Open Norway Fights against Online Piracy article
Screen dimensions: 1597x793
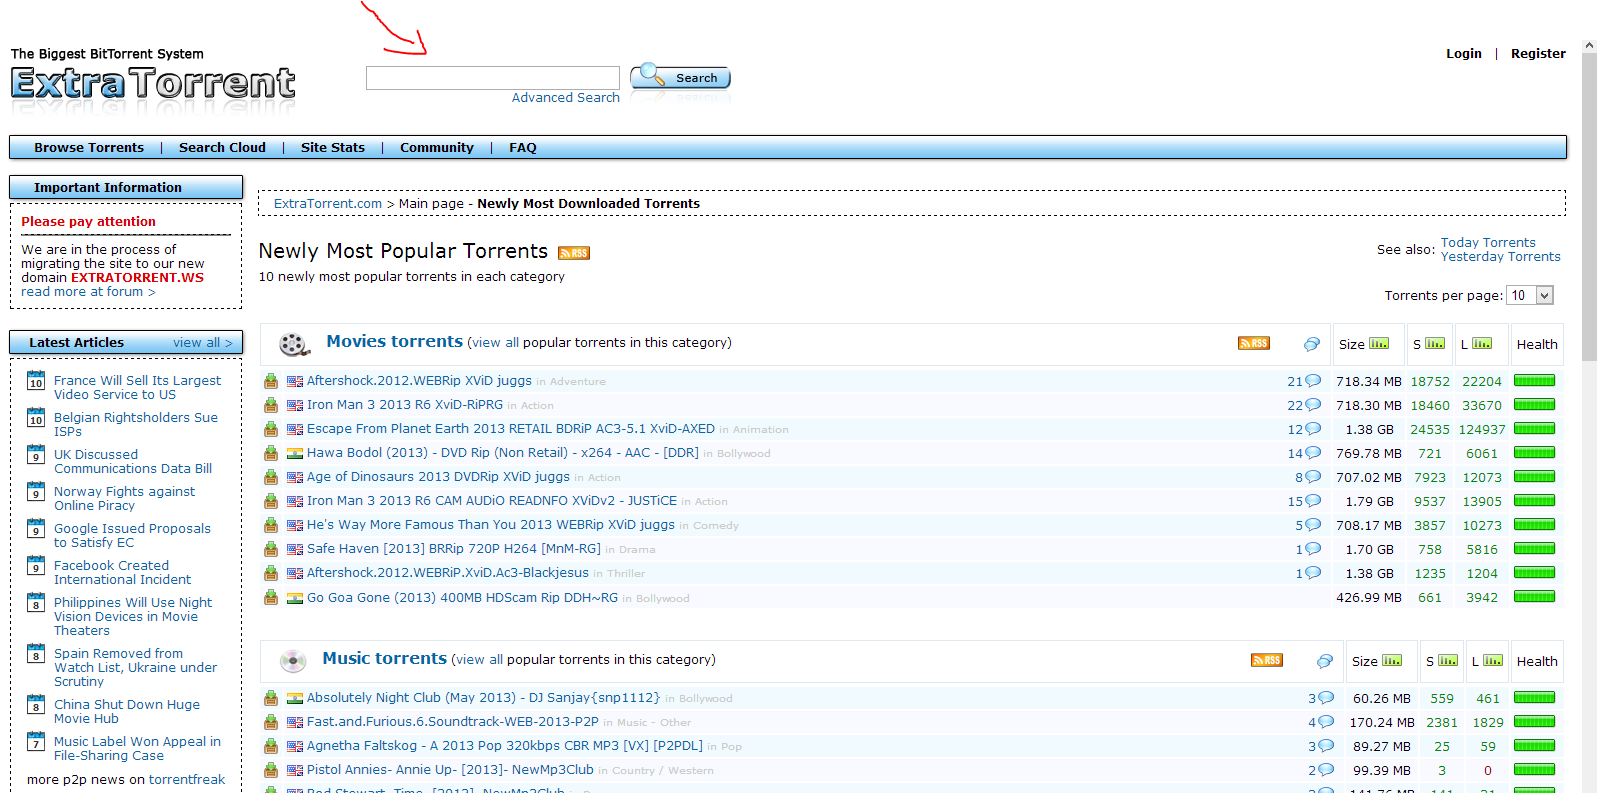(125, 498)
